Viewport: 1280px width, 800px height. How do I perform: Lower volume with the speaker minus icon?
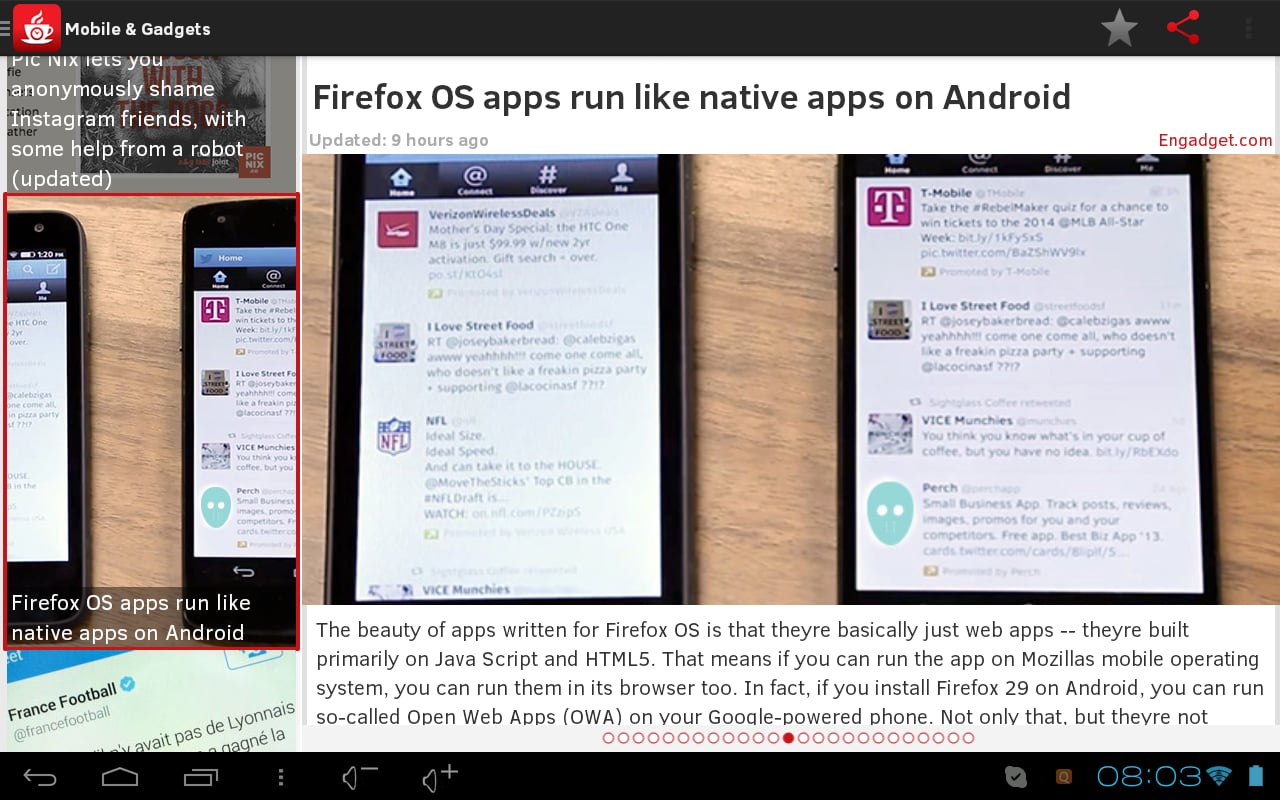[360, 776]
